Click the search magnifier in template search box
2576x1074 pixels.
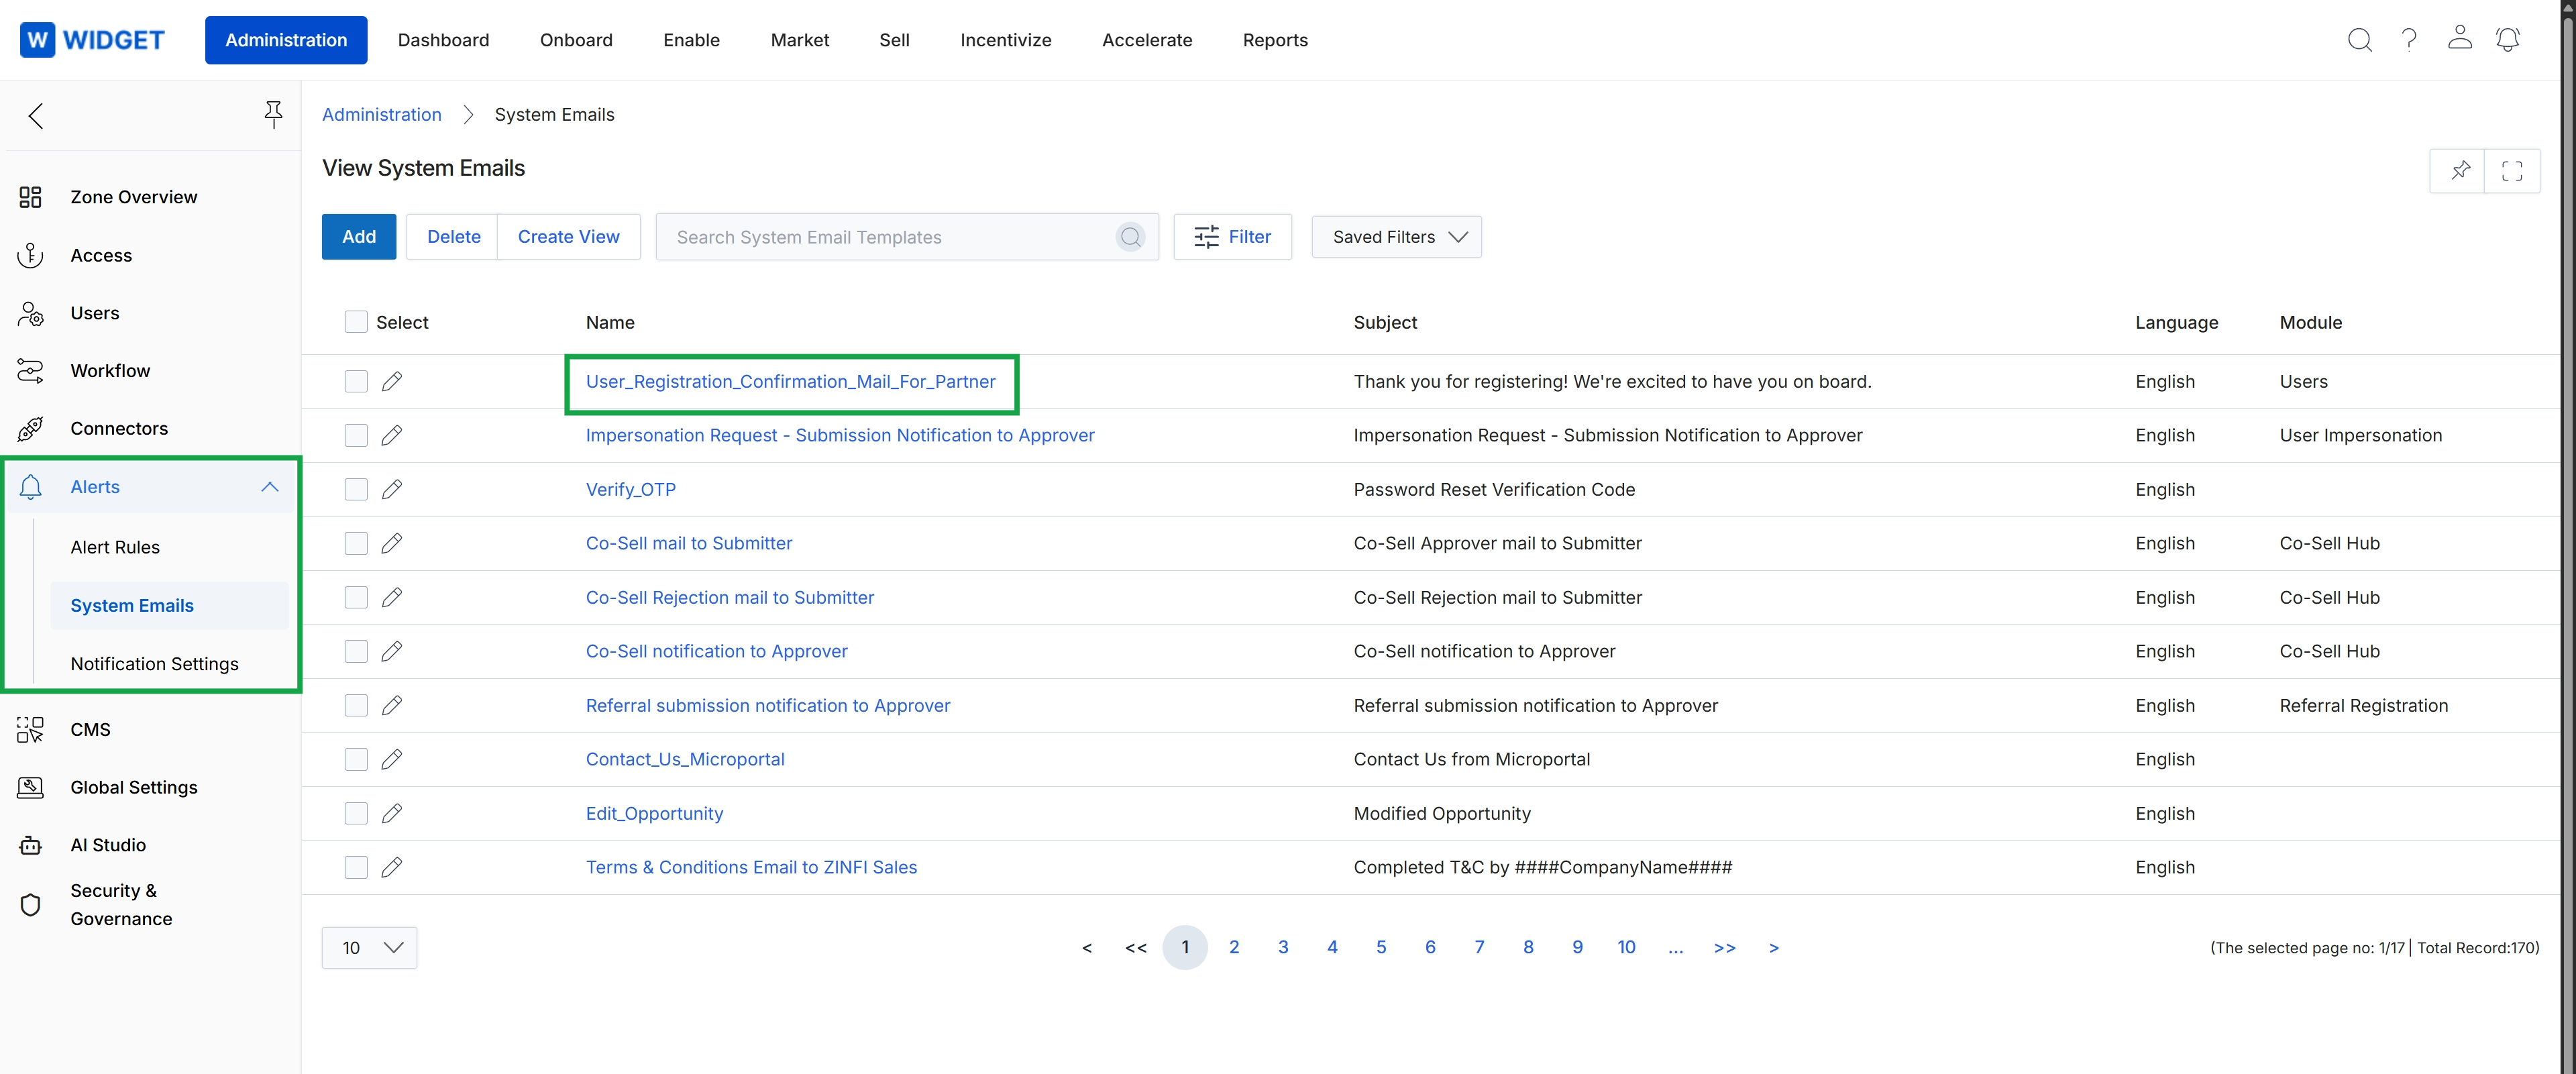point(1130,237)
